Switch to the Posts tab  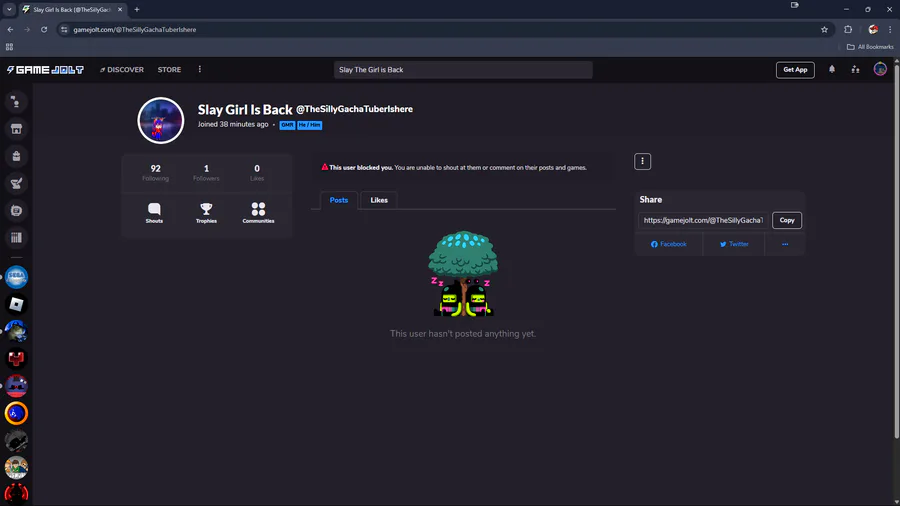(339, 200)
